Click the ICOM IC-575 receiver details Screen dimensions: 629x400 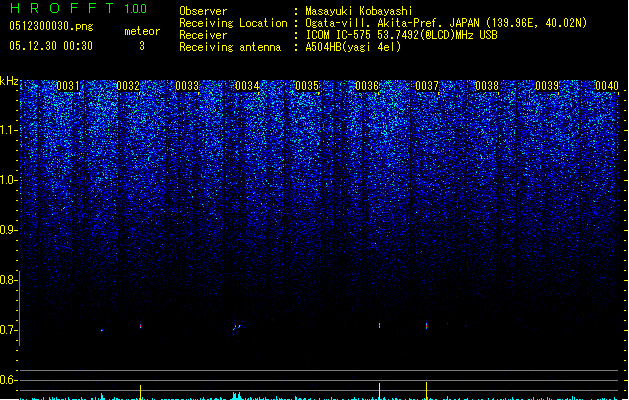(x=402, y=35)
